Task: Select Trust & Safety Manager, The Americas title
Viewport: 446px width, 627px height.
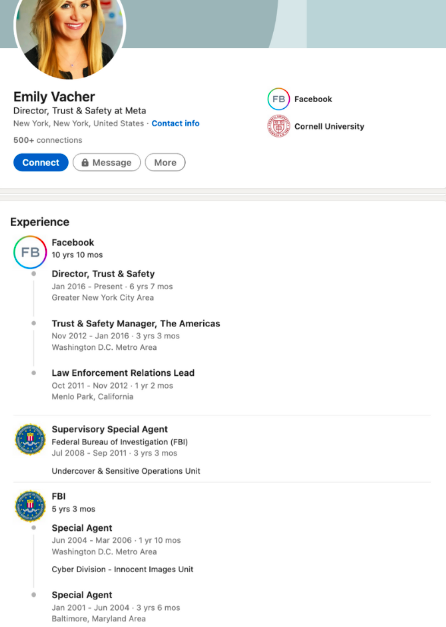Action: coord(136,323)
